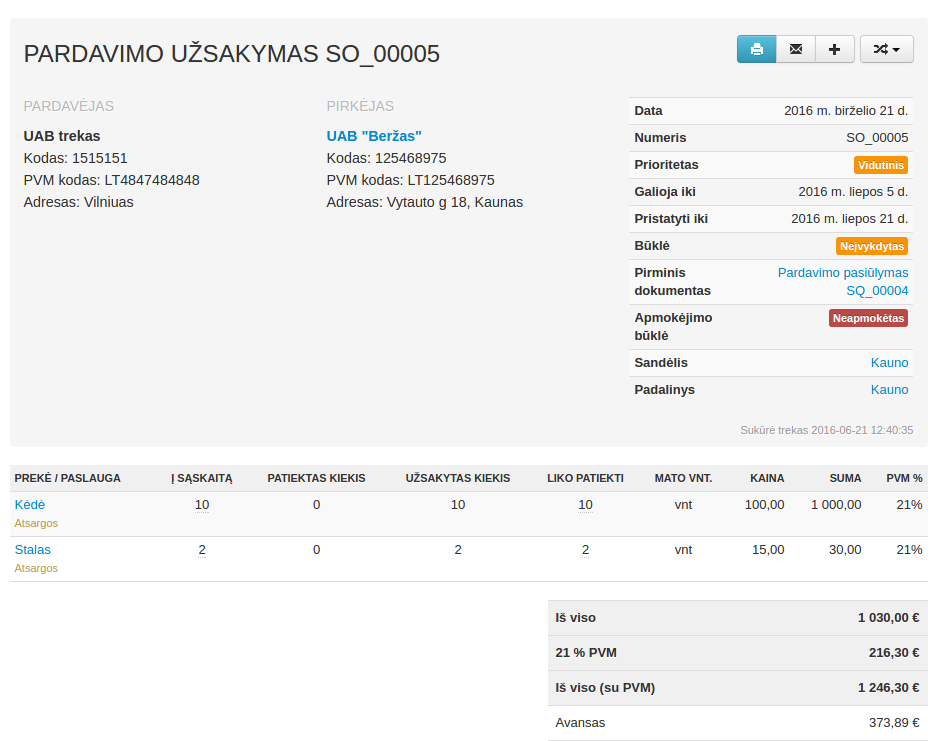Open buyer UAB "Beržas" link
Image resolution: width=933 pixels, height=741 pixels.
374,136
